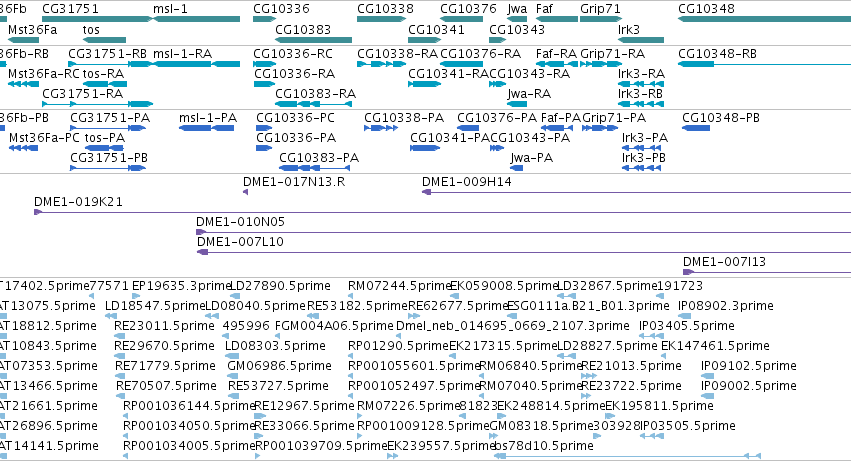This screenshot has height=461, width=851.
Task: Select transcript CG10336-RC
Action: point(293,54)
